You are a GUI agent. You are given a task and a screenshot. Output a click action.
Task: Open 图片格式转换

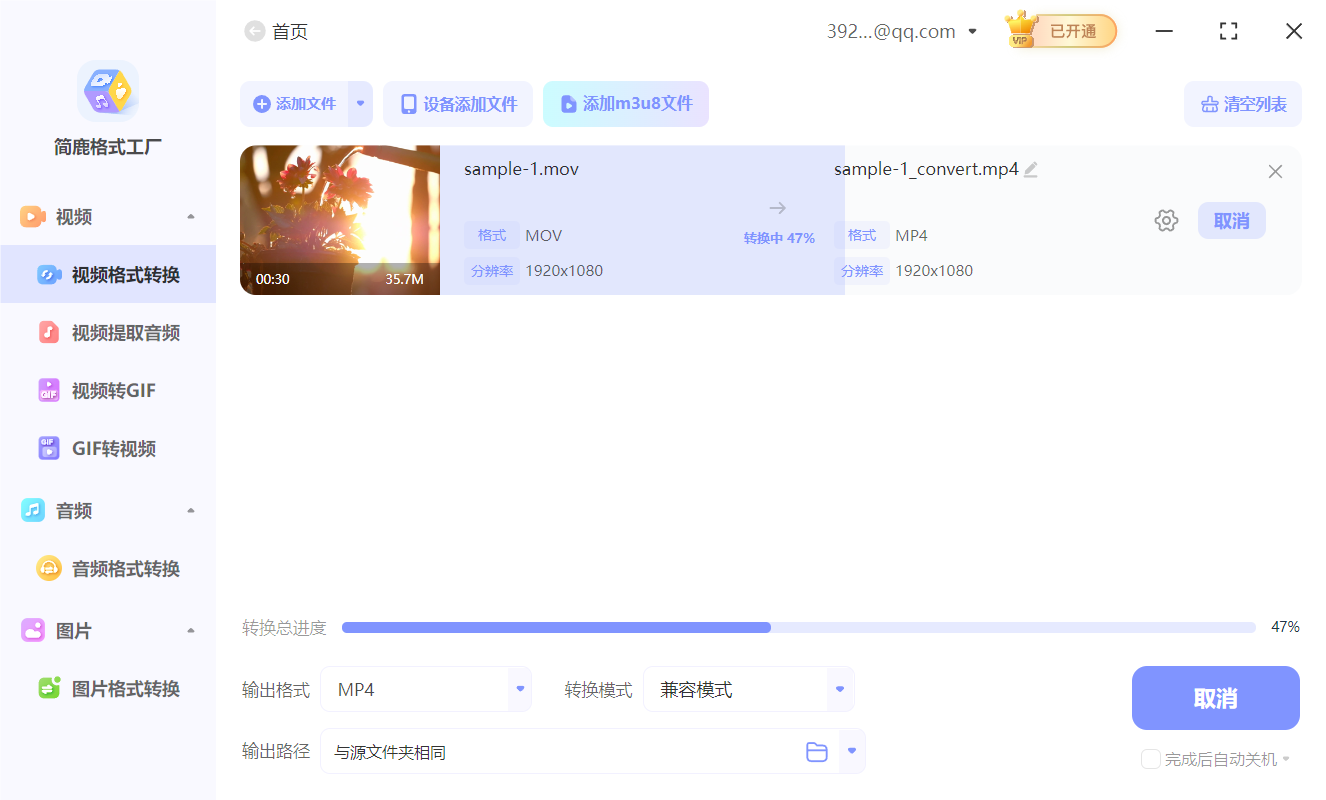click(x=108, y=689)
